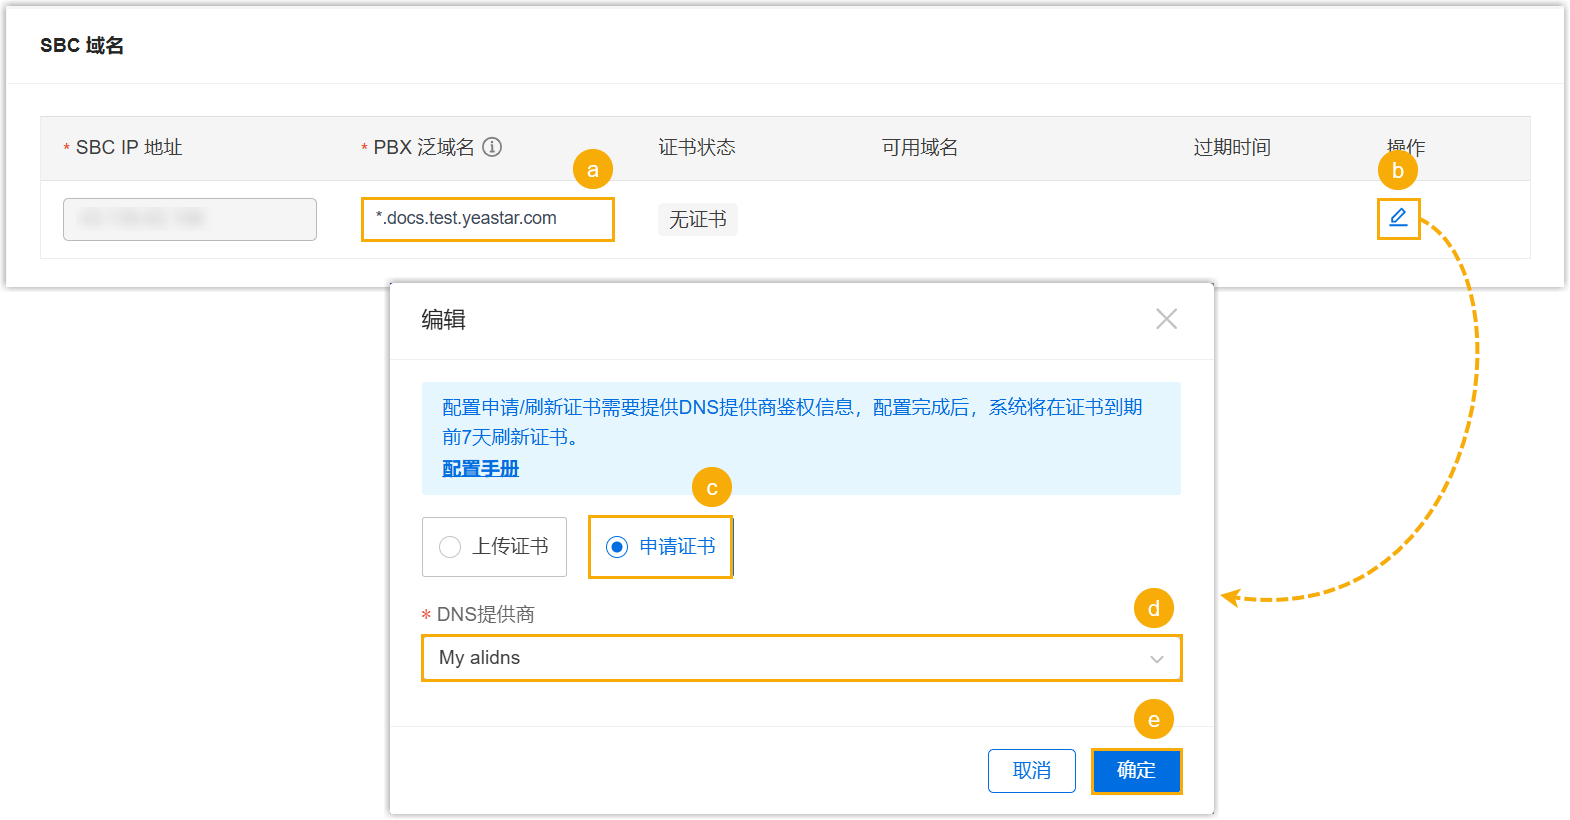1570x820 pixels.
Task: Click the orange step marker labeled b
Action: pyautogui.click(x=1397, y=171)
